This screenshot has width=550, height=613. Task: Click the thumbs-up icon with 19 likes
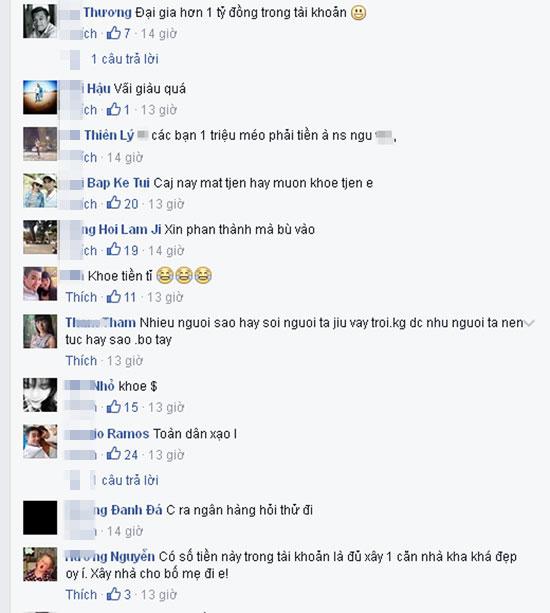coord(114,249)
